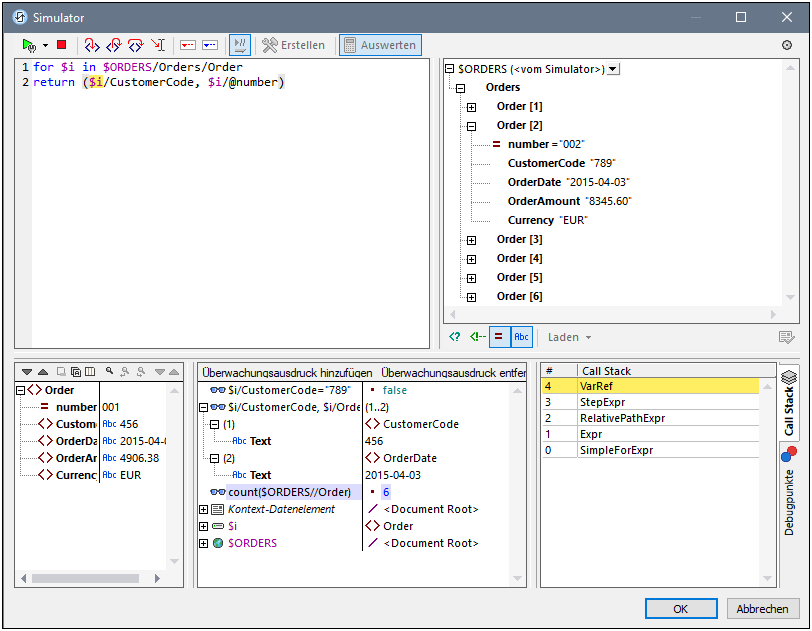Collapse the Order [2] node
The height and width of the screenshot is (631, 812).
(472, 126)
